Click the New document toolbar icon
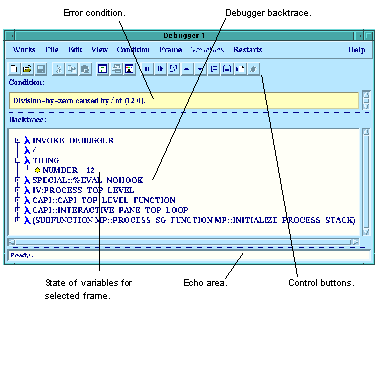This screenshot has width=379, height=367. point(14,69)
